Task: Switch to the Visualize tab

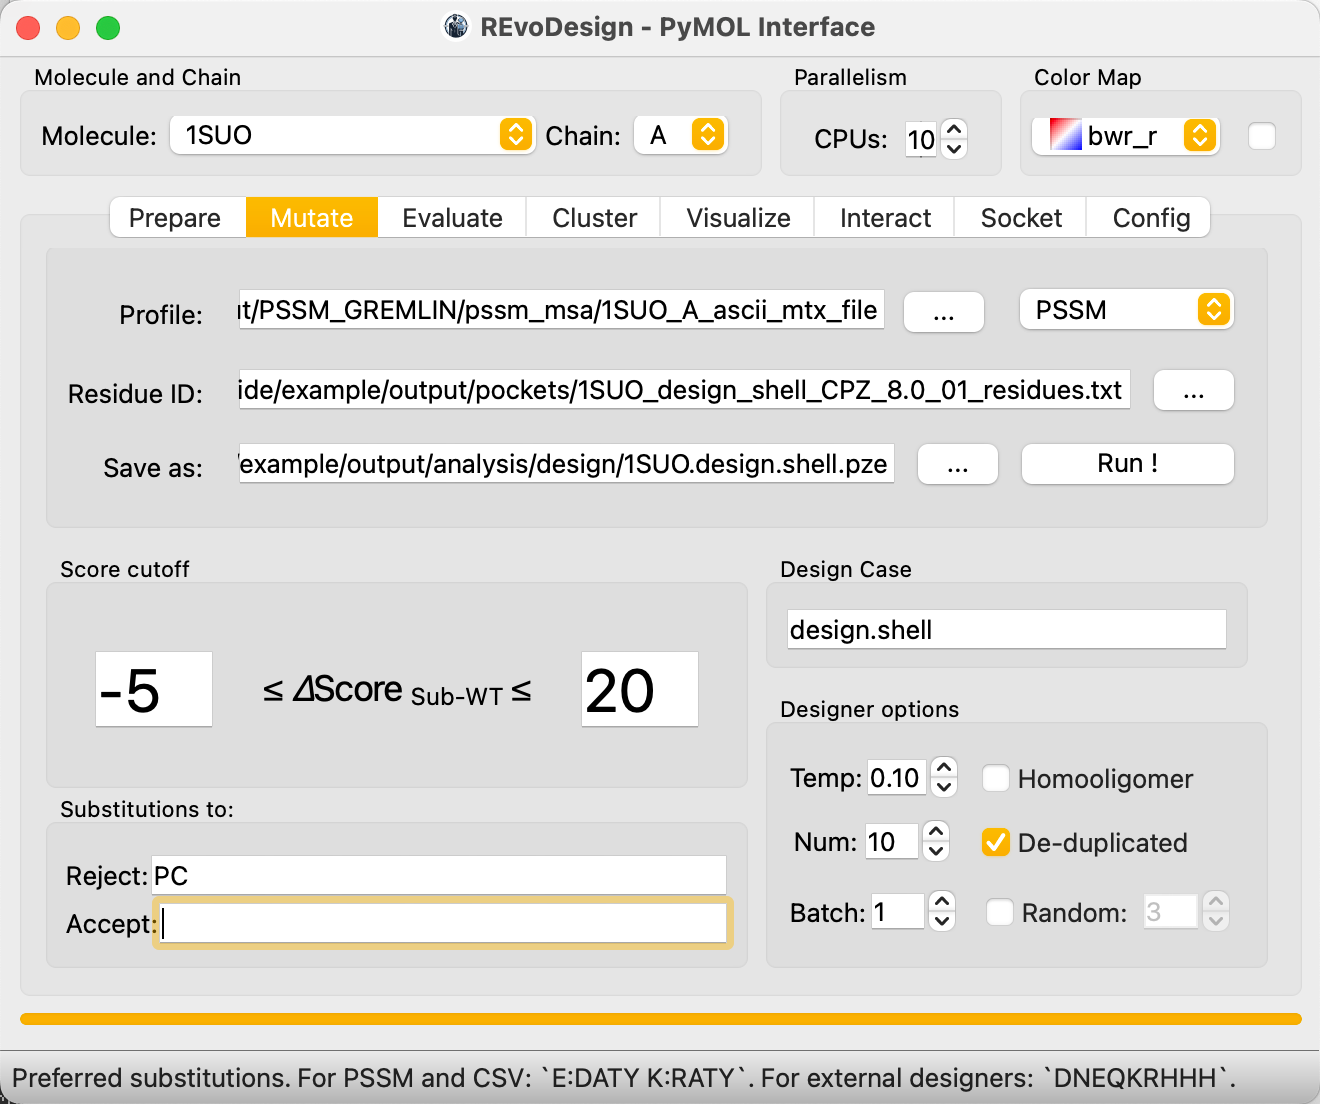Action: (x=738, y=218)
